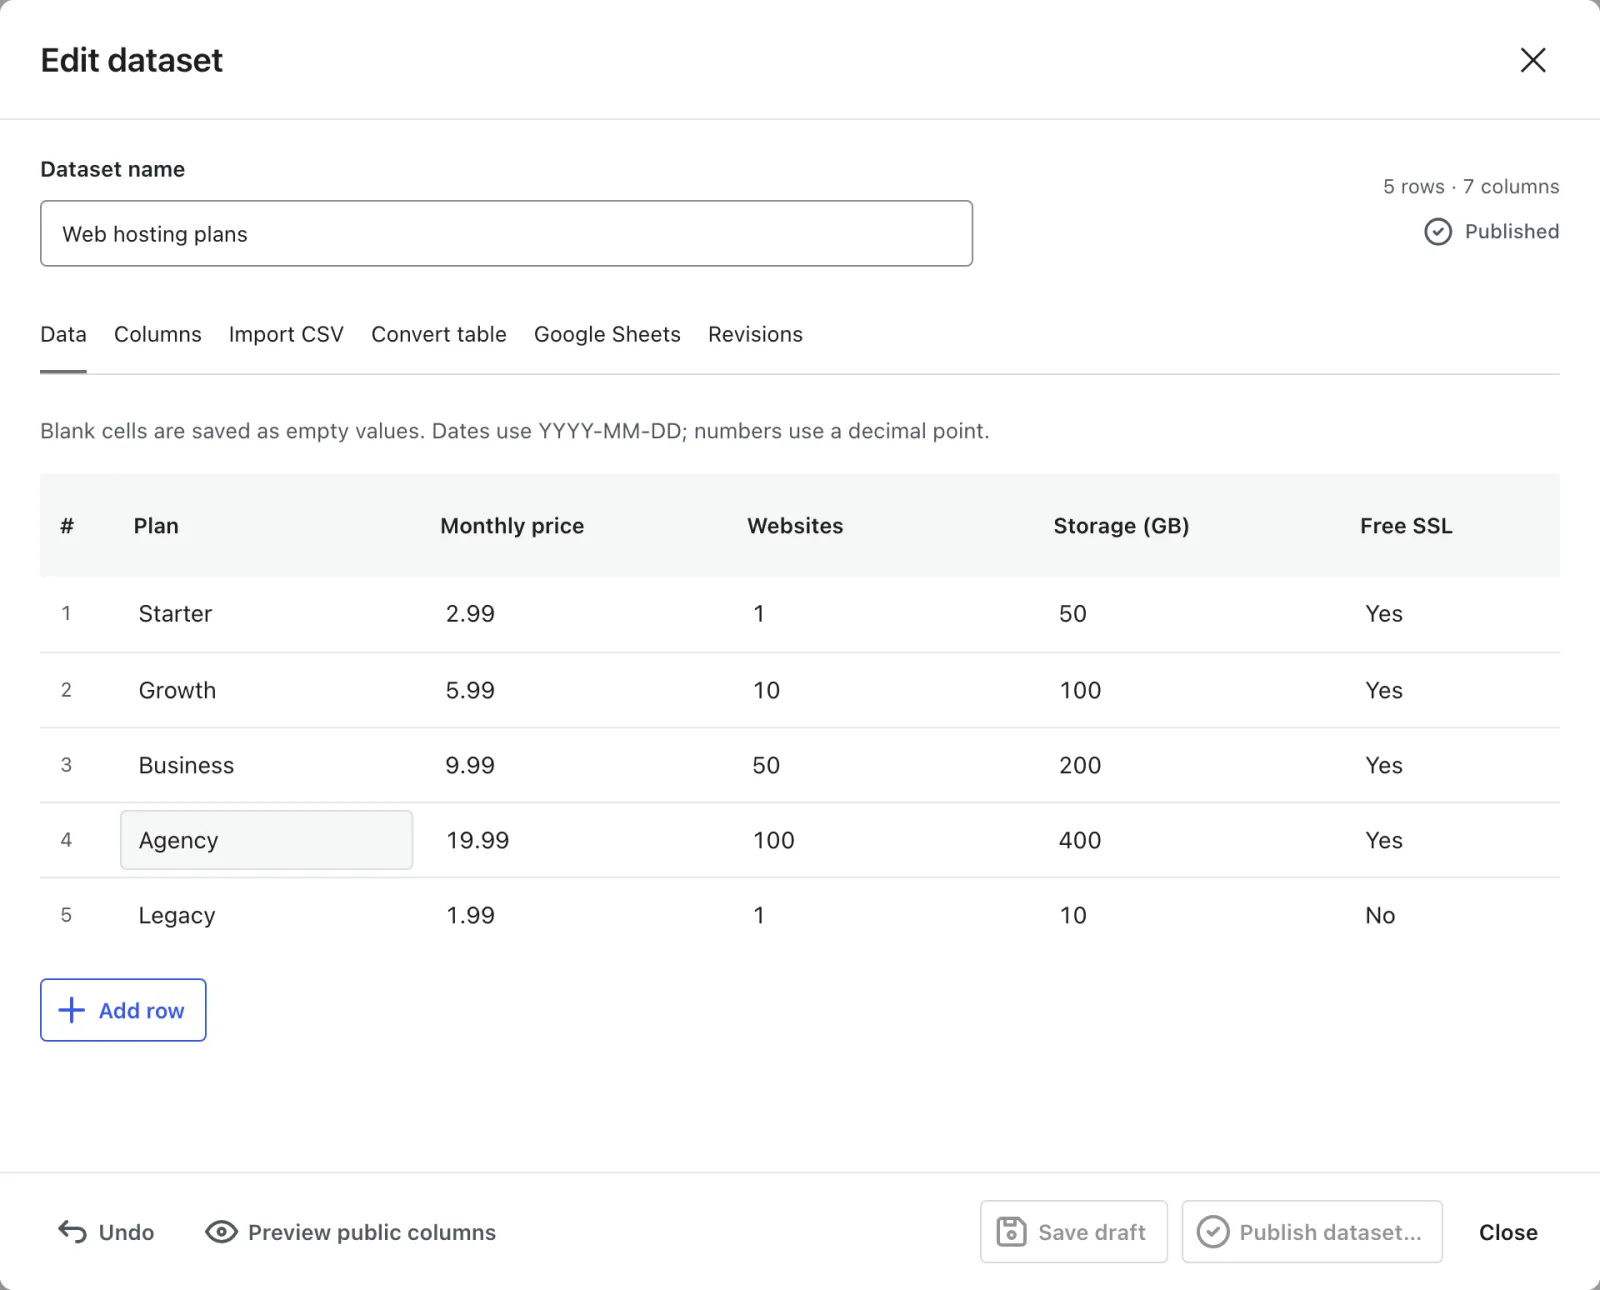Click row number 3 in table
The height and width of the screenshot is (1290, 1600).
point(66,765)
